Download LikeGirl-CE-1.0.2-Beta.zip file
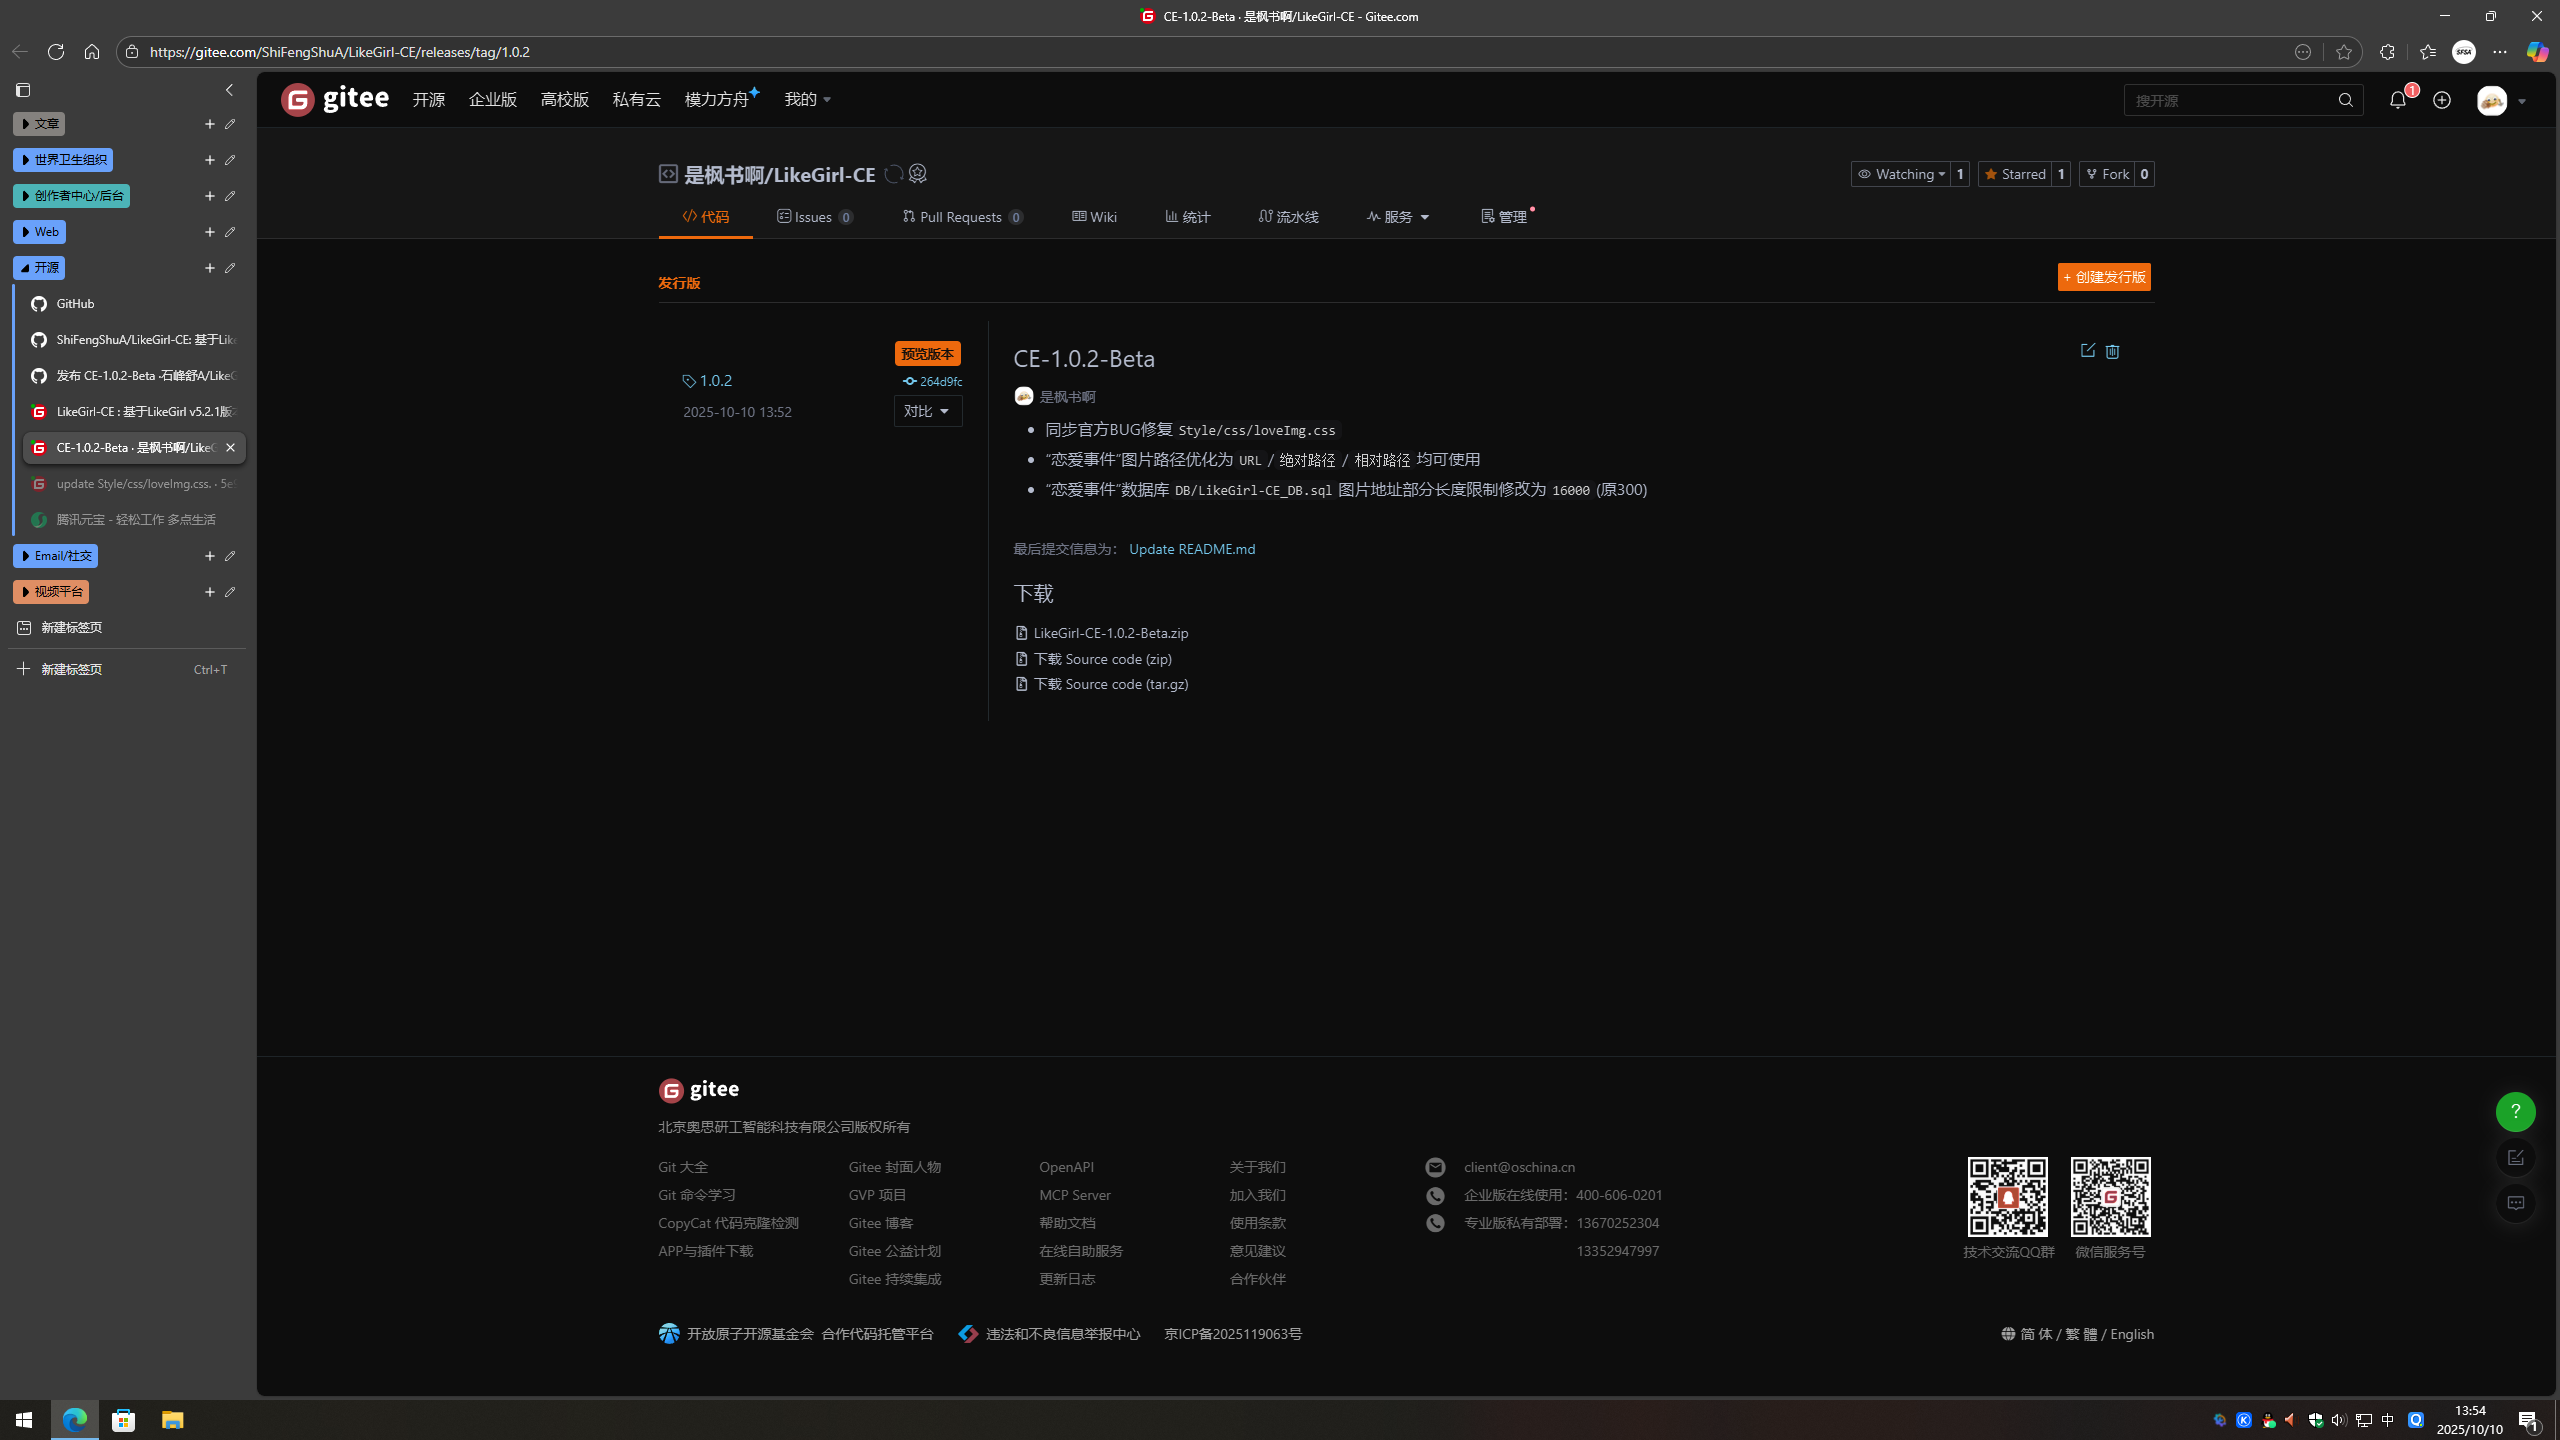 1110,633
